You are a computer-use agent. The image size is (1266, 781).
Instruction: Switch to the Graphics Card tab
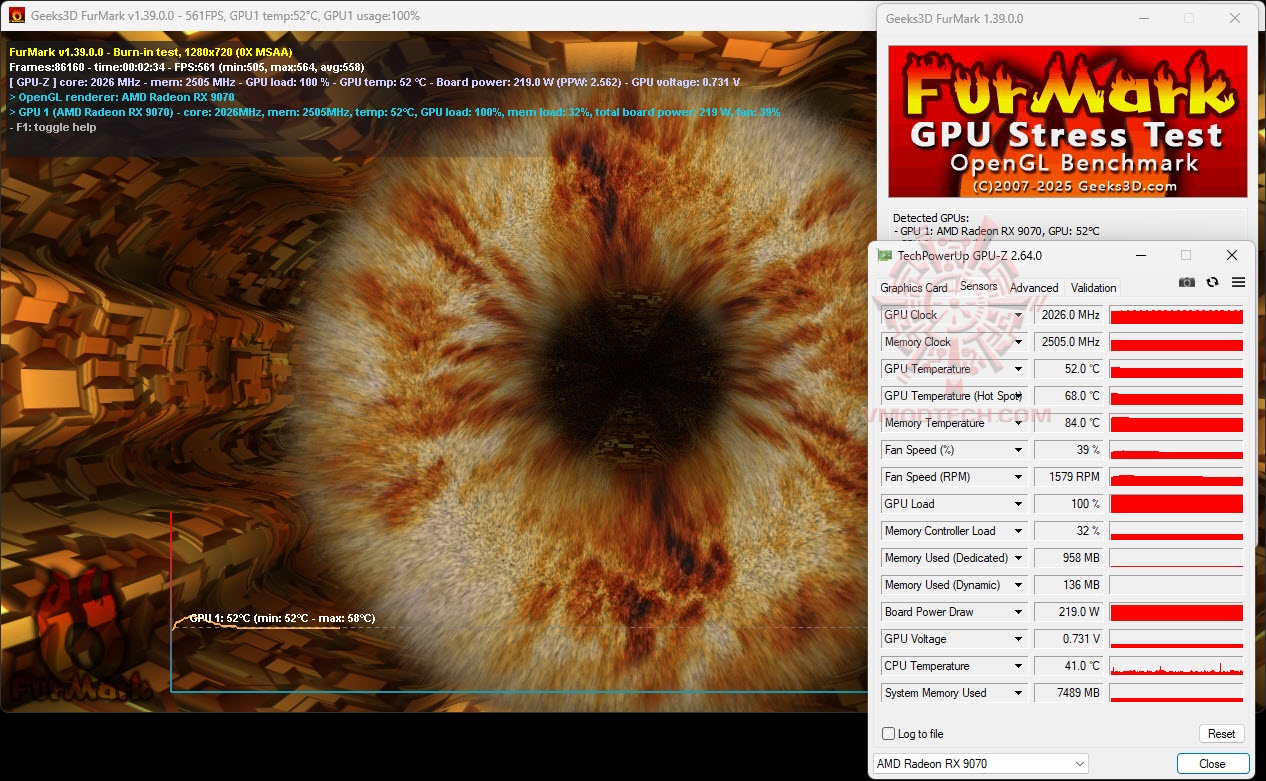click(913, 288)
